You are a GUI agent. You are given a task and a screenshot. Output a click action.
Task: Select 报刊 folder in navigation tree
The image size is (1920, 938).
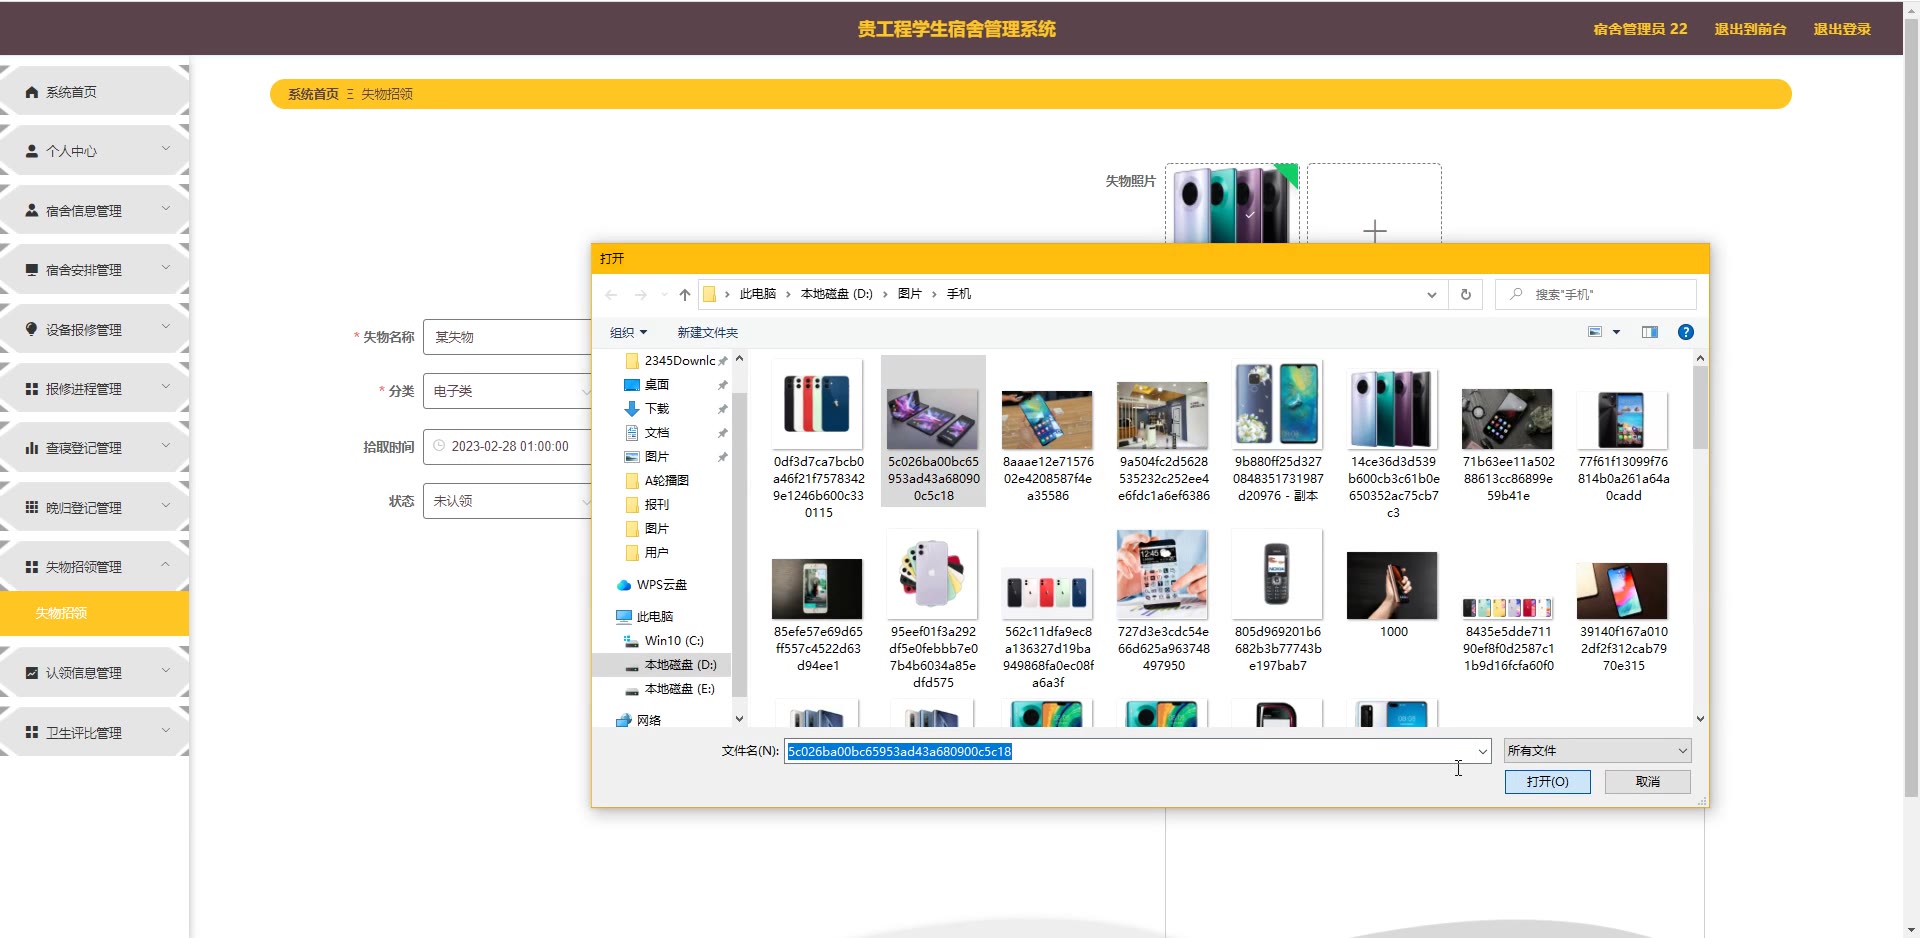pyautogui.click(x=656, y=504)
